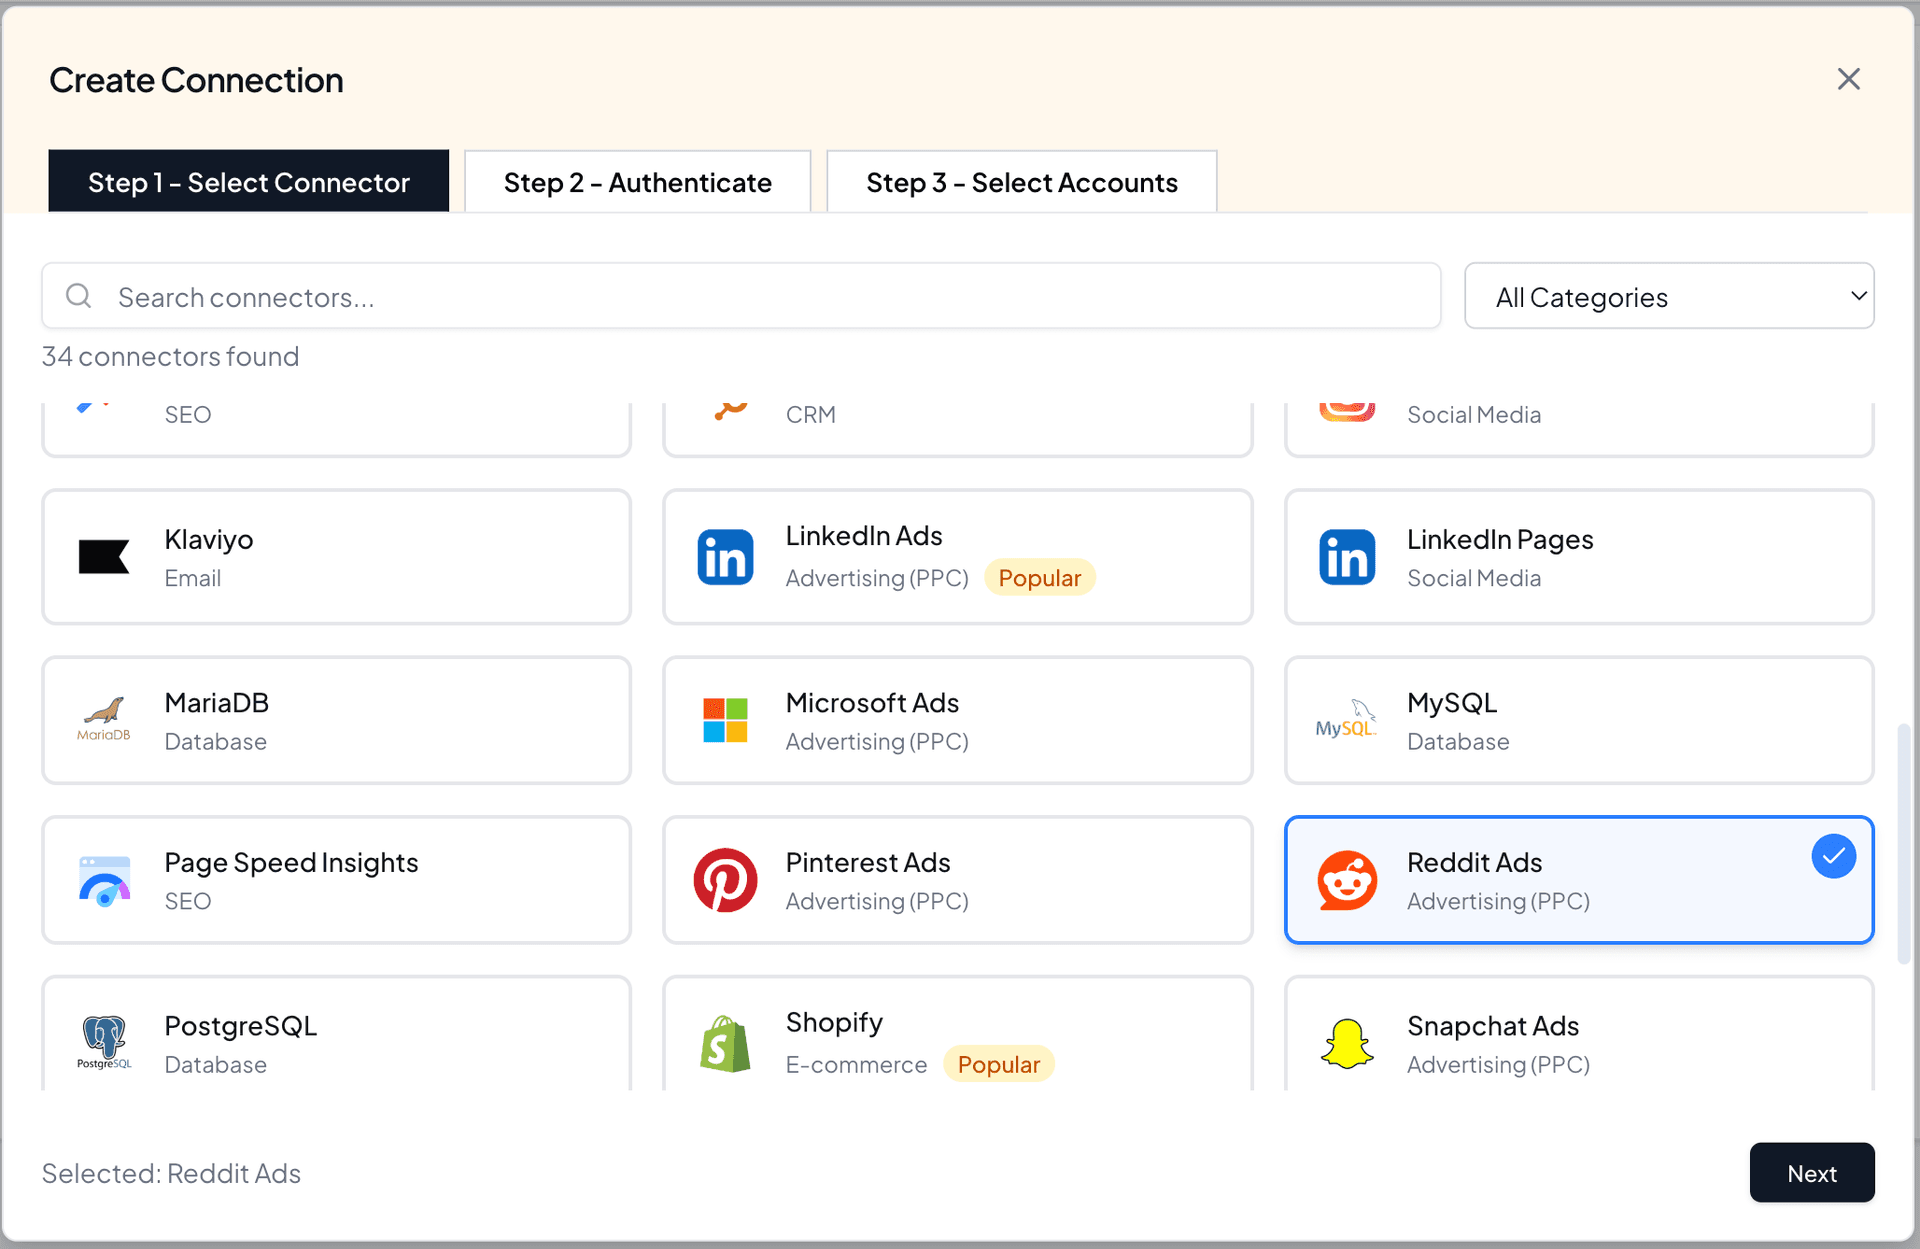The image size is (1920, 1249).
Task: Select the Pinterest Ads connector name
Action: pyautogui.click(x=868, y=862)
